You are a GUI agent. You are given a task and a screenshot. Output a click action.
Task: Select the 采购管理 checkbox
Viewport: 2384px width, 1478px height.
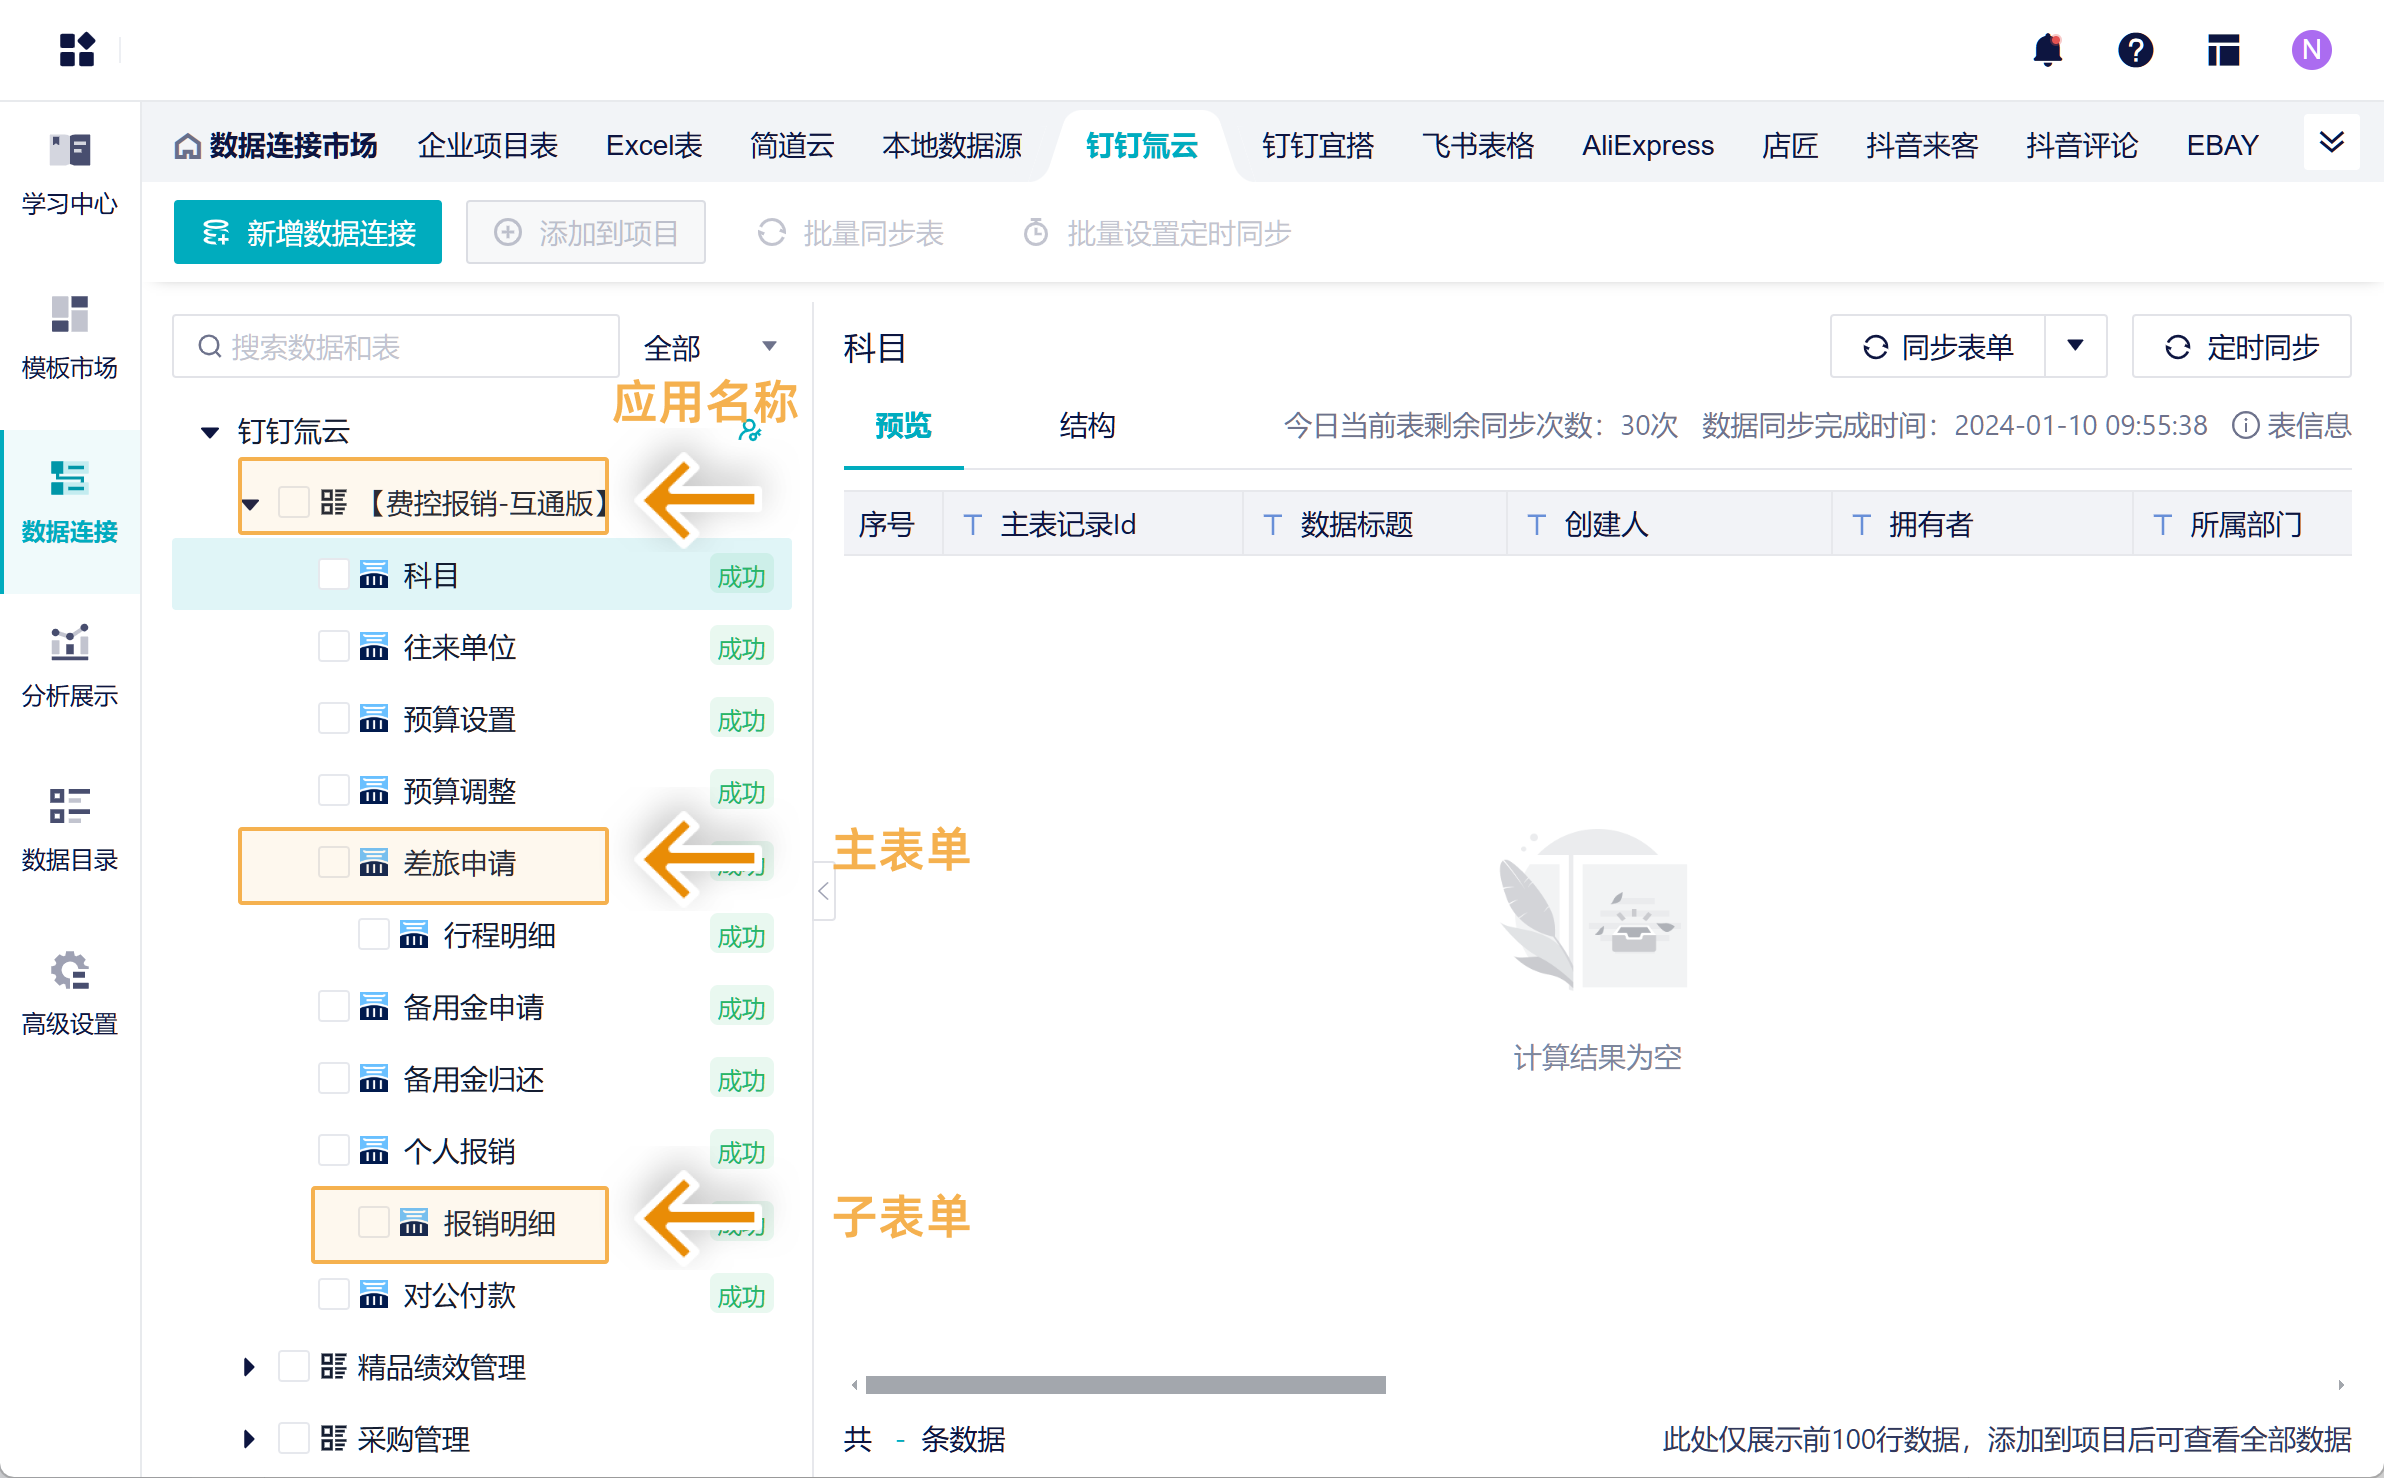293,1439
